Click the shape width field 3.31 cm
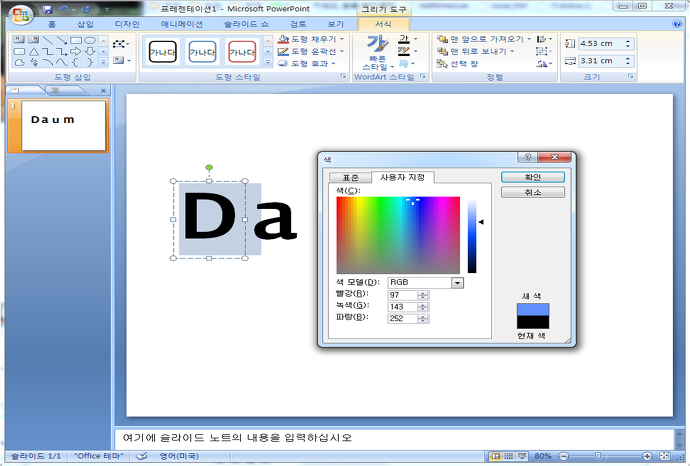The height and width of the screenshot is (466, 690). (x=601, y=61)
